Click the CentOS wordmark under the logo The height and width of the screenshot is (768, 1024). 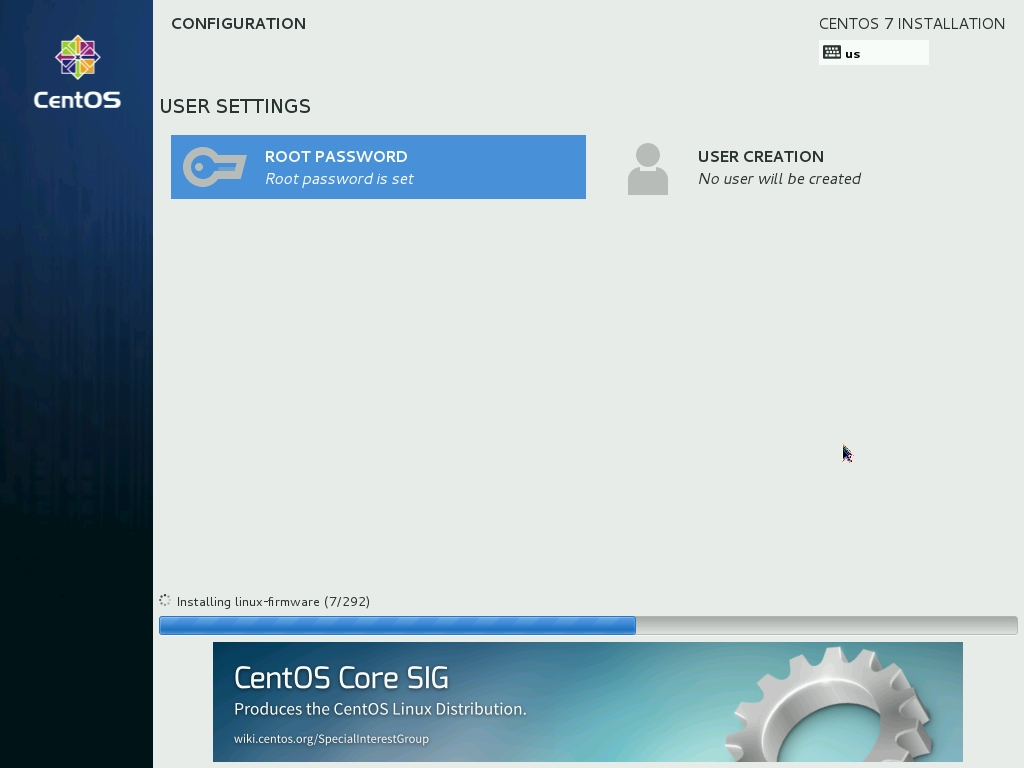click(77, 100)
